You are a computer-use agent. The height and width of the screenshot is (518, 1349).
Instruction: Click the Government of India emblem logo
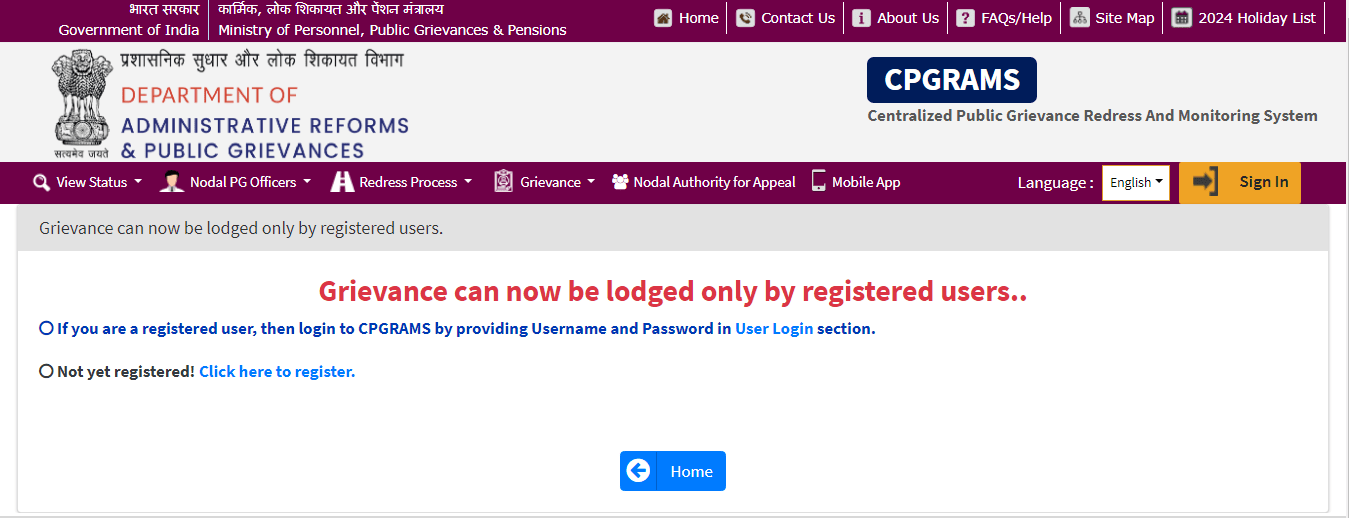pyautogui.click(x=80, y=104)
